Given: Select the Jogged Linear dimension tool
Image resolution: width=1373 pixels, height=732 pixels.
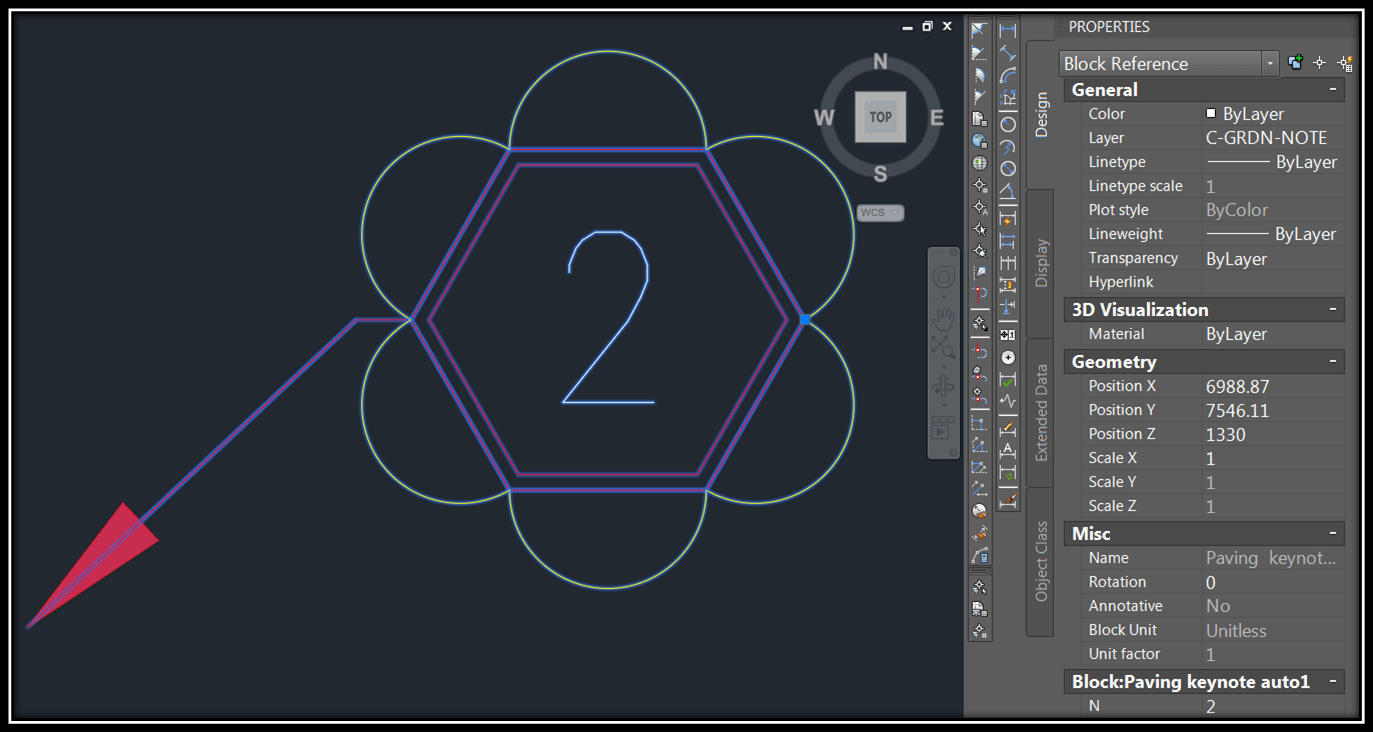Looking at the screenshot, I should point(1008,401).
